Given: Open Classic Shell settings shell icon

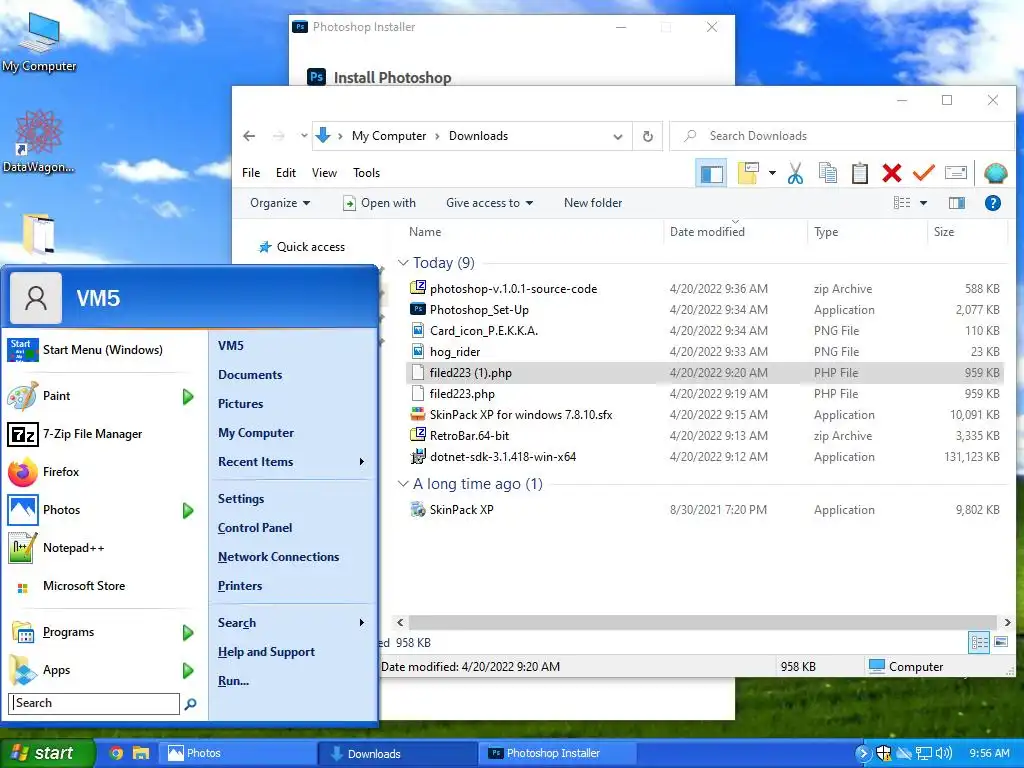Looking at the screenshot, I should pos(995,173).
